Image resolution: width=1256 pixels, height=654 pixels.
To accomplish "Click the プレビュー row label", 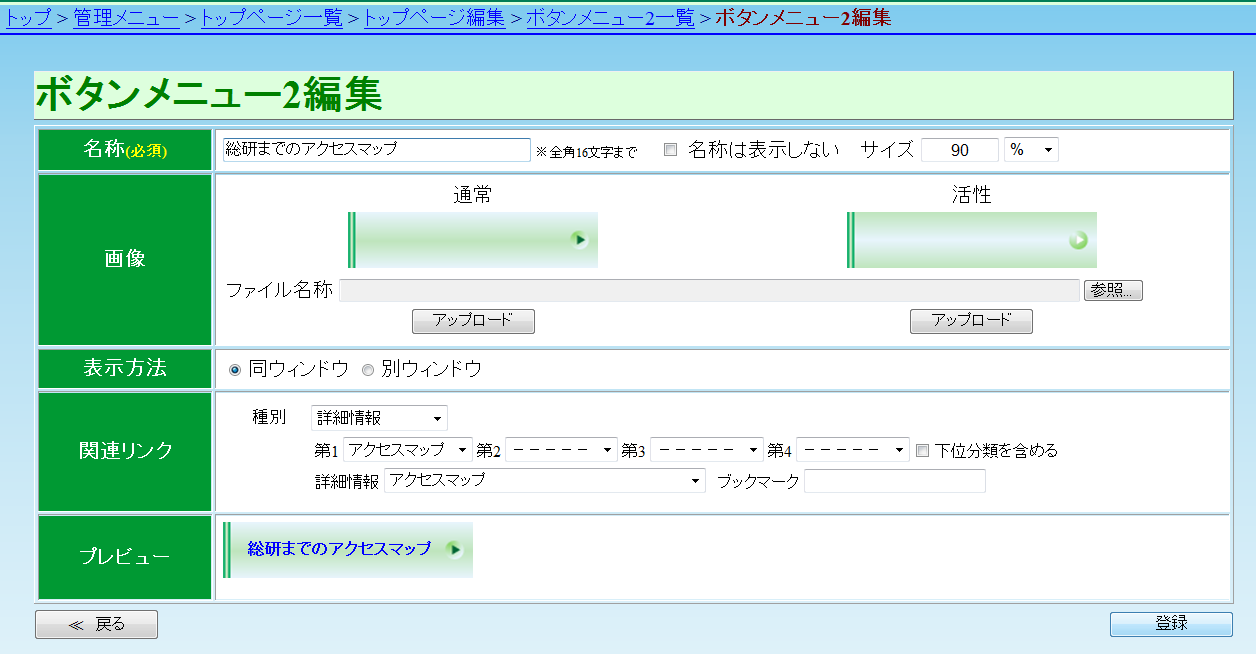I will 125,557.
